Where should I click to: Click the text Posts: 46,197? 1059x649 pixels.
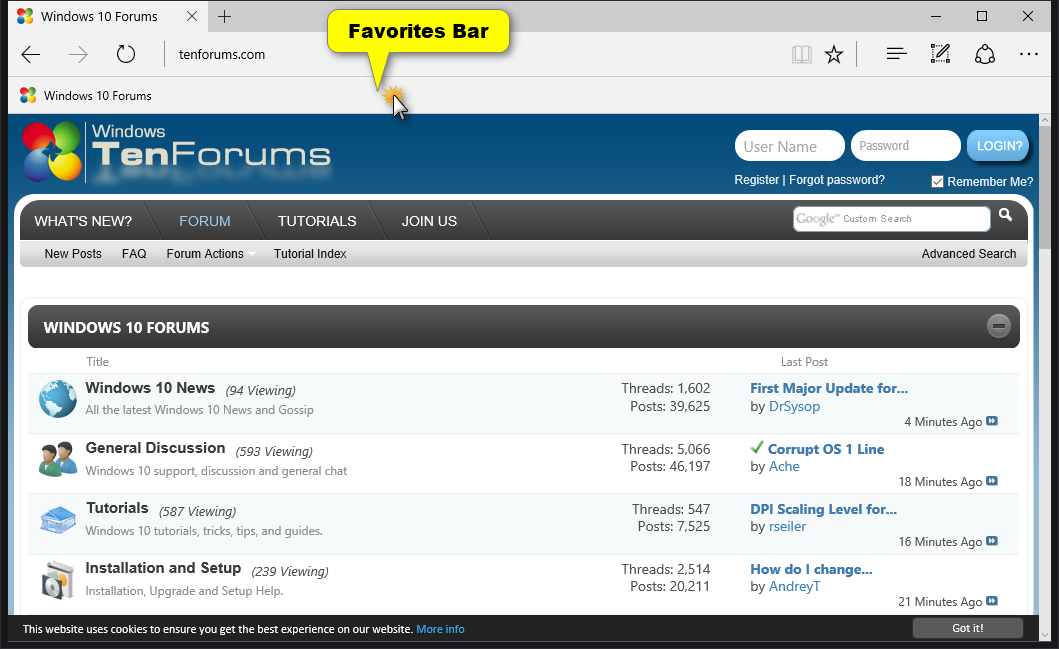[670, 466]
